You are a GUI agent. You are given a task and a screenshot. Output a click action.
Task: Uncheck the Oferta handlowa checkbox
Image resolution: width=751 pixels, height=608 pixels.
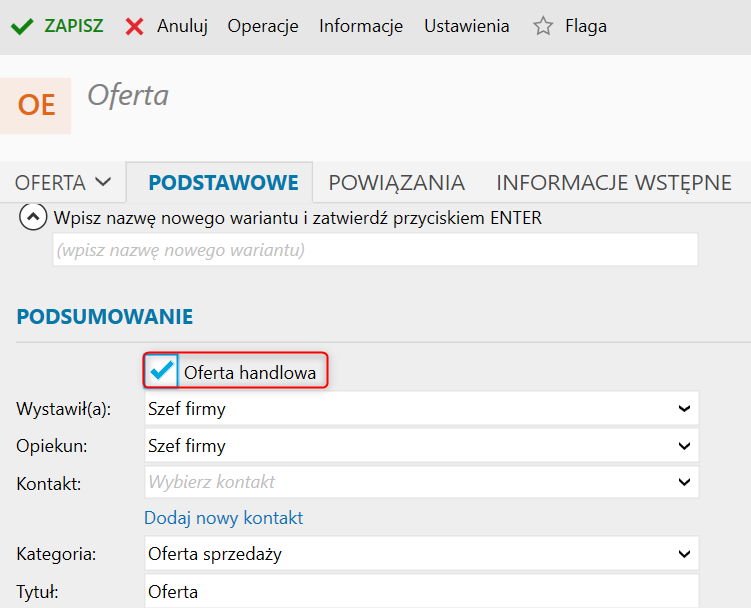pos(161,370)
